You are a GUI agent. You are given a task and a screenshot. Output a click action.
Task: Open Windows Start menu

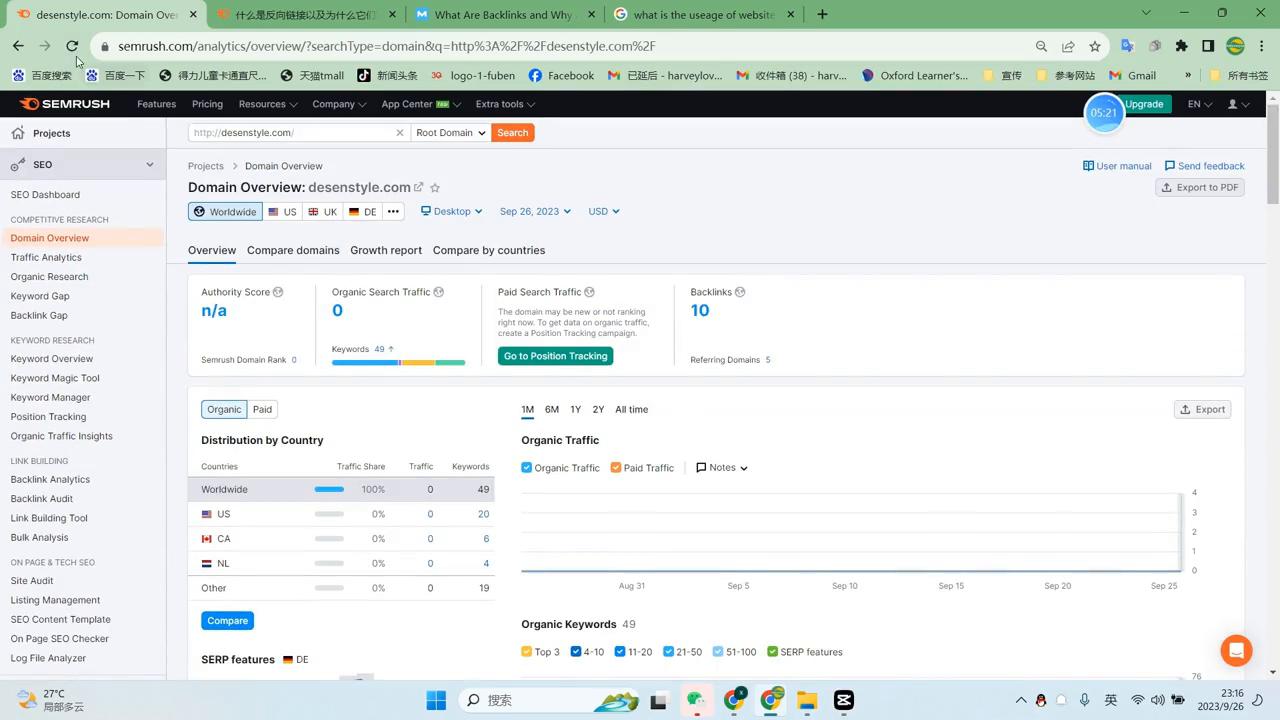coord(436,700)
